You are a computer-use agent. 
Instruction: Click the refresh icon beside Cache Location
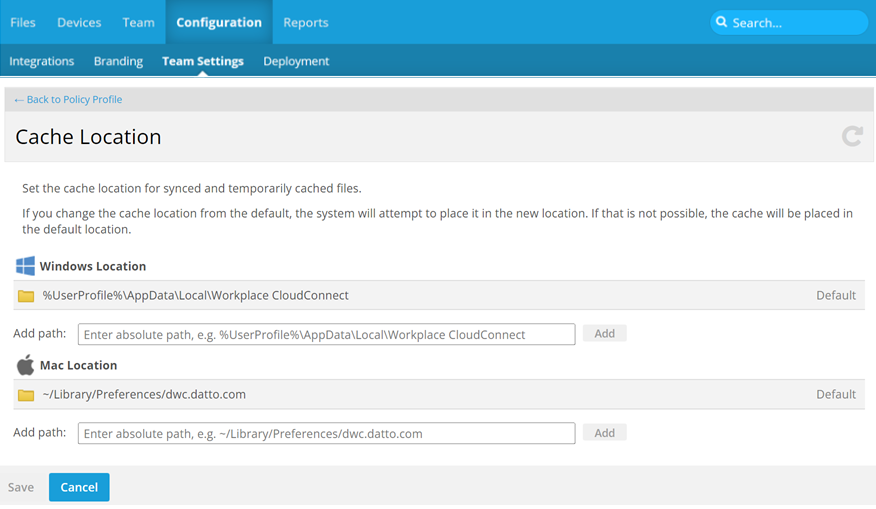tap(852, 136)
